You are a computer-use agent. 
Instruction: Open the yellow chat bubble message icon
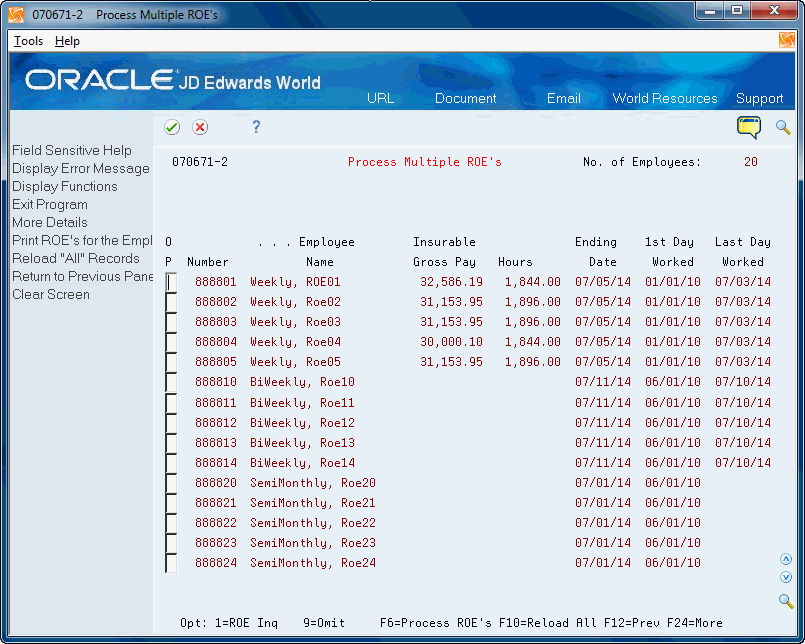(749, 127)
